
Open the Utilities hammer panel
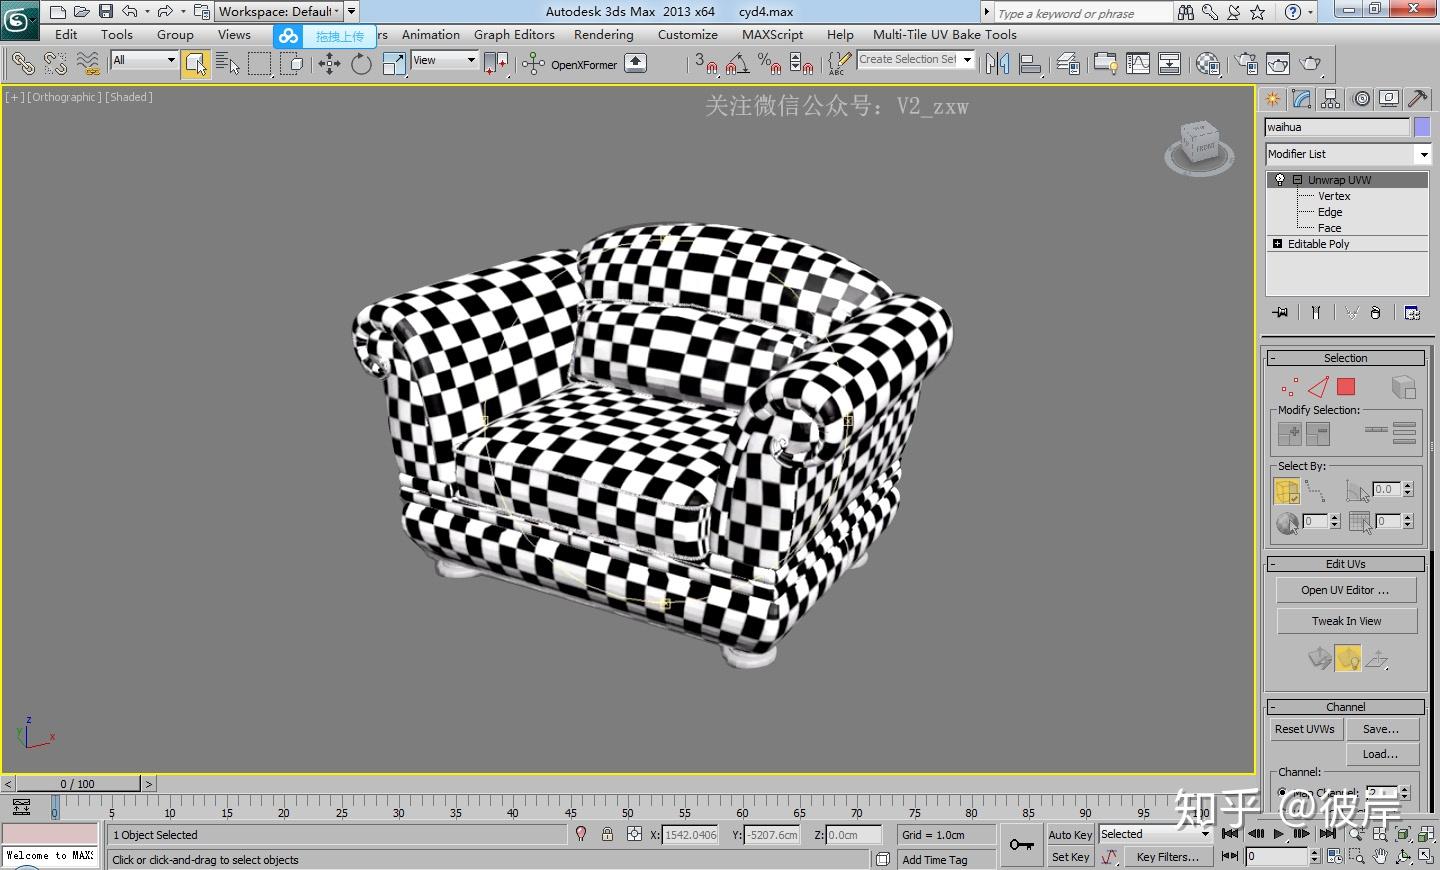1417,99
